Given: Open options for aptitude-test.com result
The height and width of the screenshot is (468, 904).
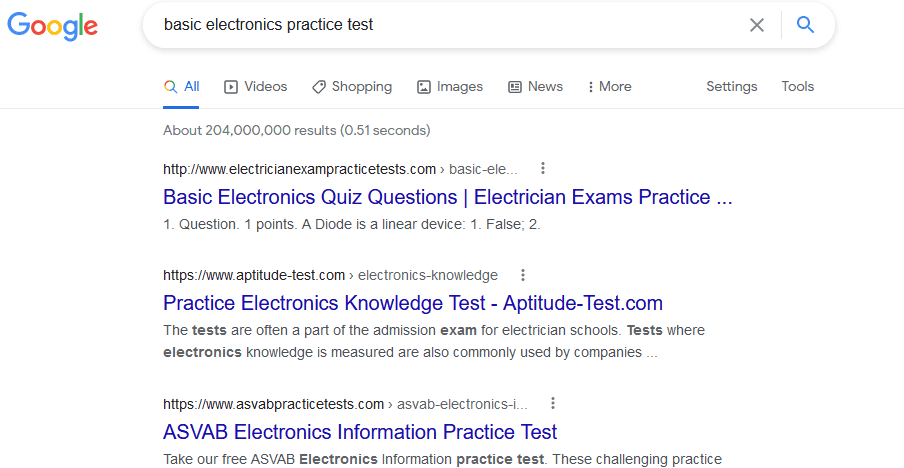Looking at the screenshot, I should point(523,275).
